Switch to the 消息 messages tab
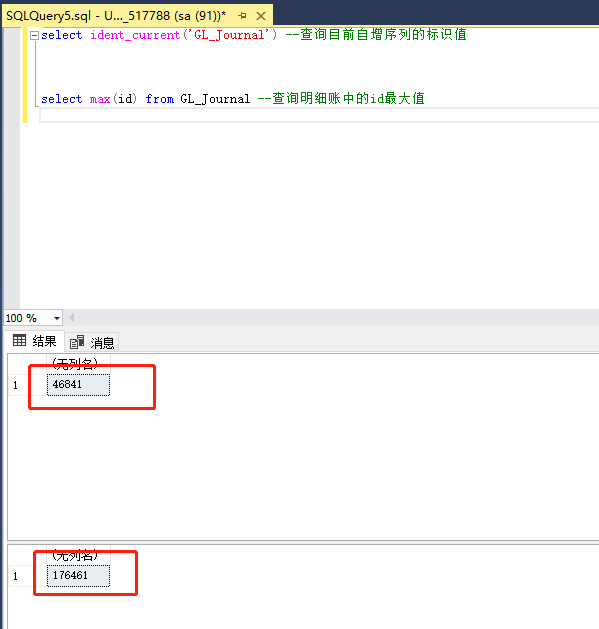599x629 pixels. [x=92, y=342]
